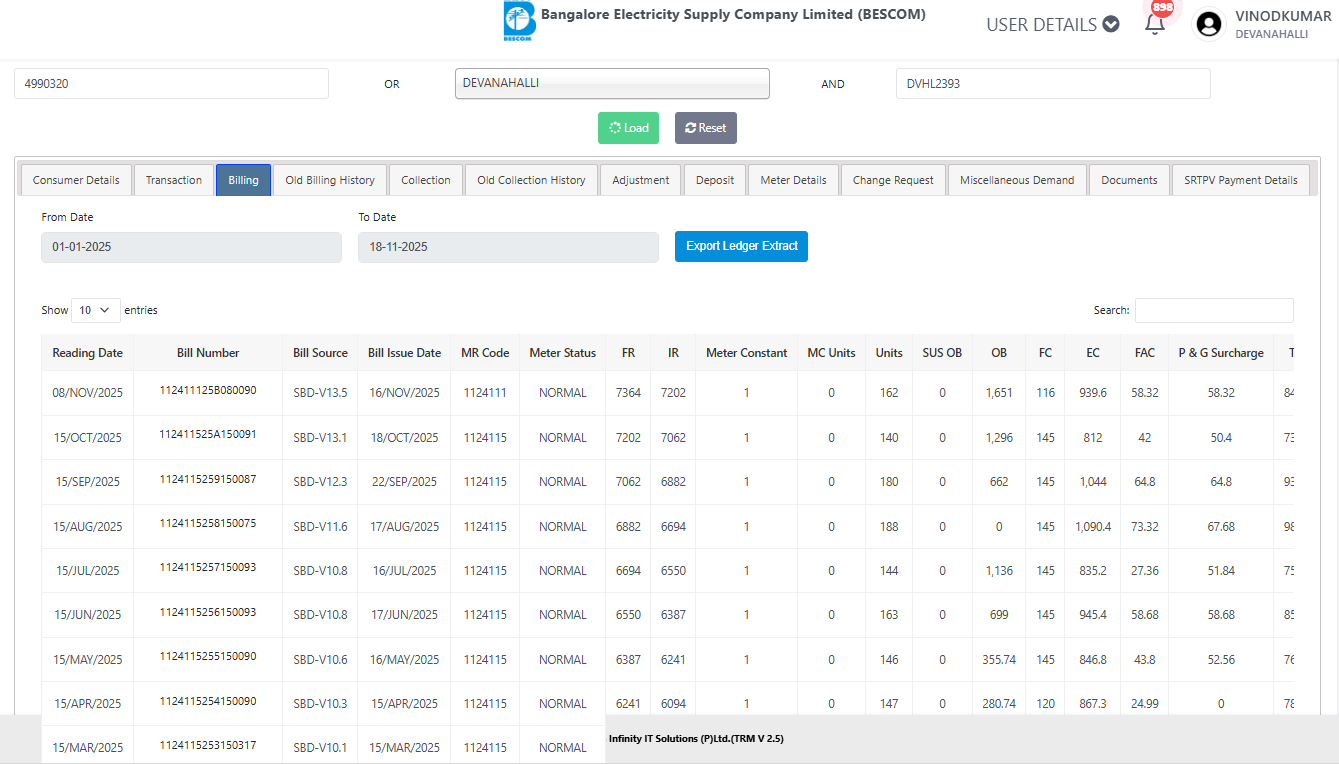Click the user profile avatar icon
1339x764 pixels.
1209,24
